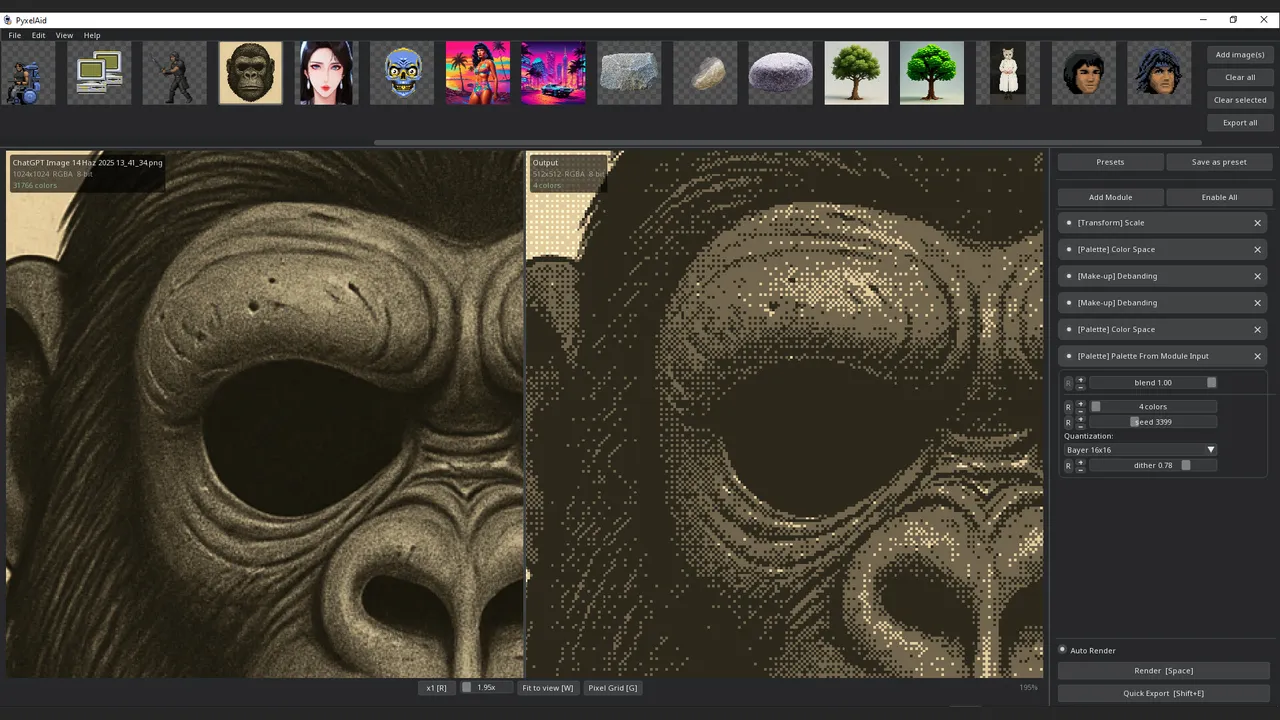Screen dimensions: 1280x720
Task: Select the ninja soldier thumbnail
Action: tap(175, 73)
